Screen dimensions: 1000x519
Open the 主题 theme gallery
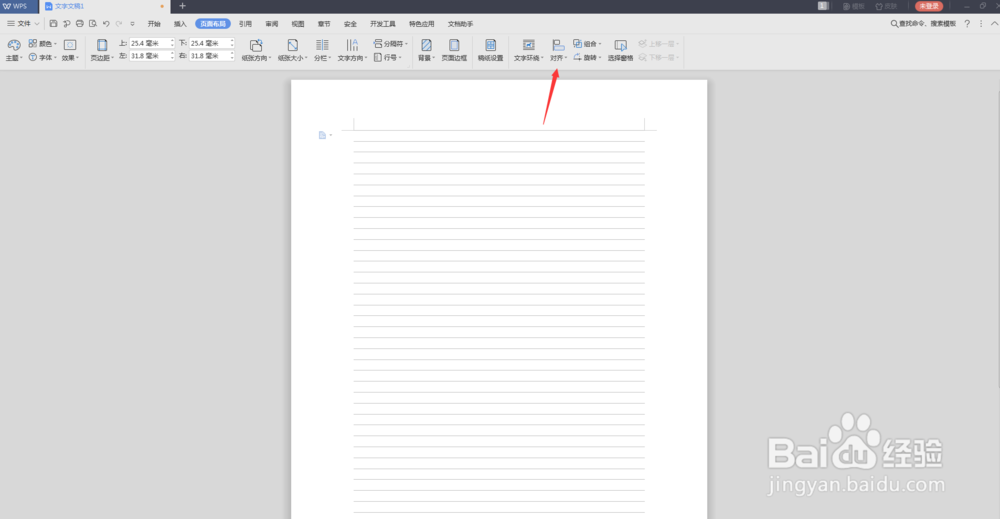(x=14, y=50)
